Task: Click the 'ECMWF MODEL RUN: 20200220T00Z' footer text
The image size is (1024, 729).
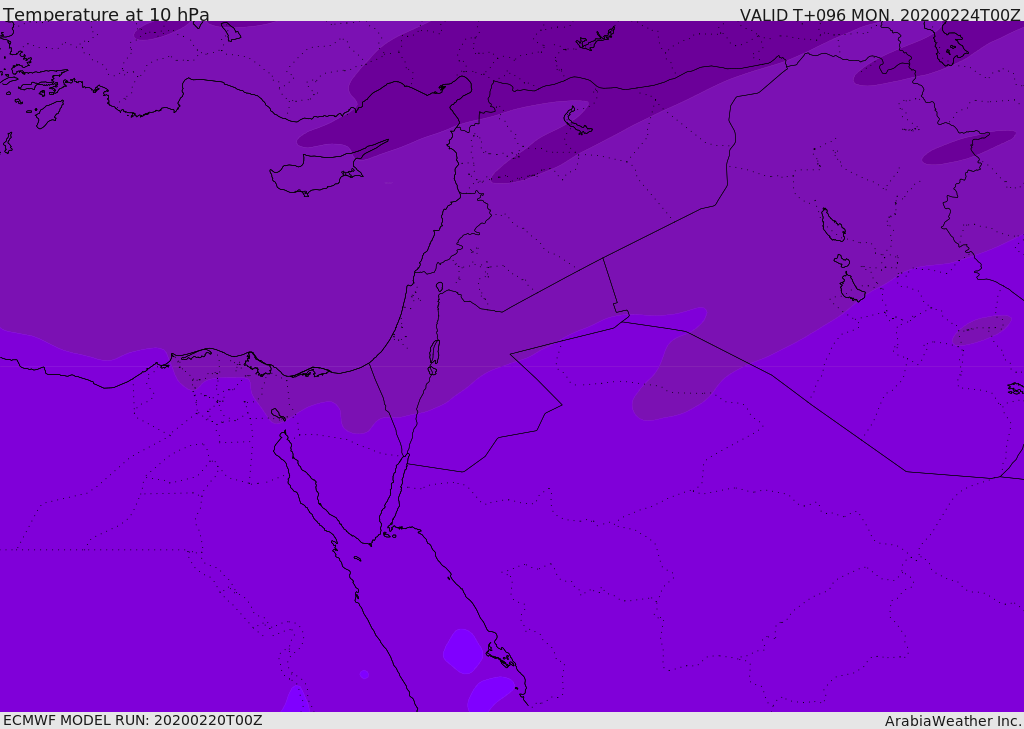Action: [133, 720]
